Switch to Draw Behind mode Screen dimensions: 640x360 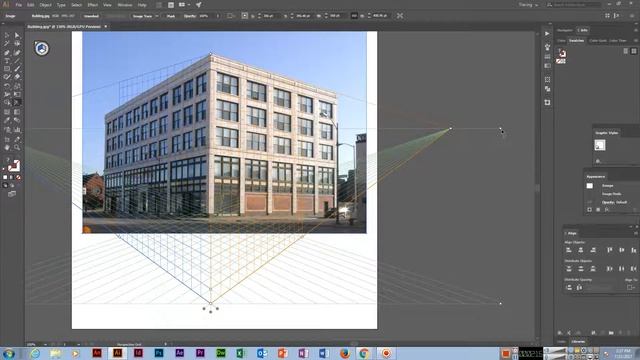11,185
